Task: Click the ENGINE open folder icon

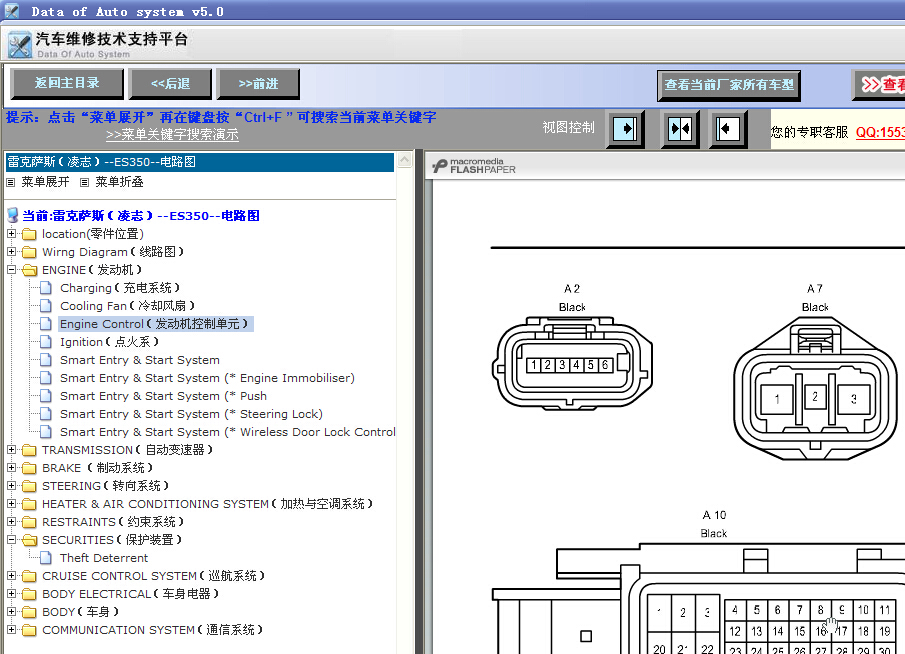Action: pyautogui.click(x=29, y=270)
